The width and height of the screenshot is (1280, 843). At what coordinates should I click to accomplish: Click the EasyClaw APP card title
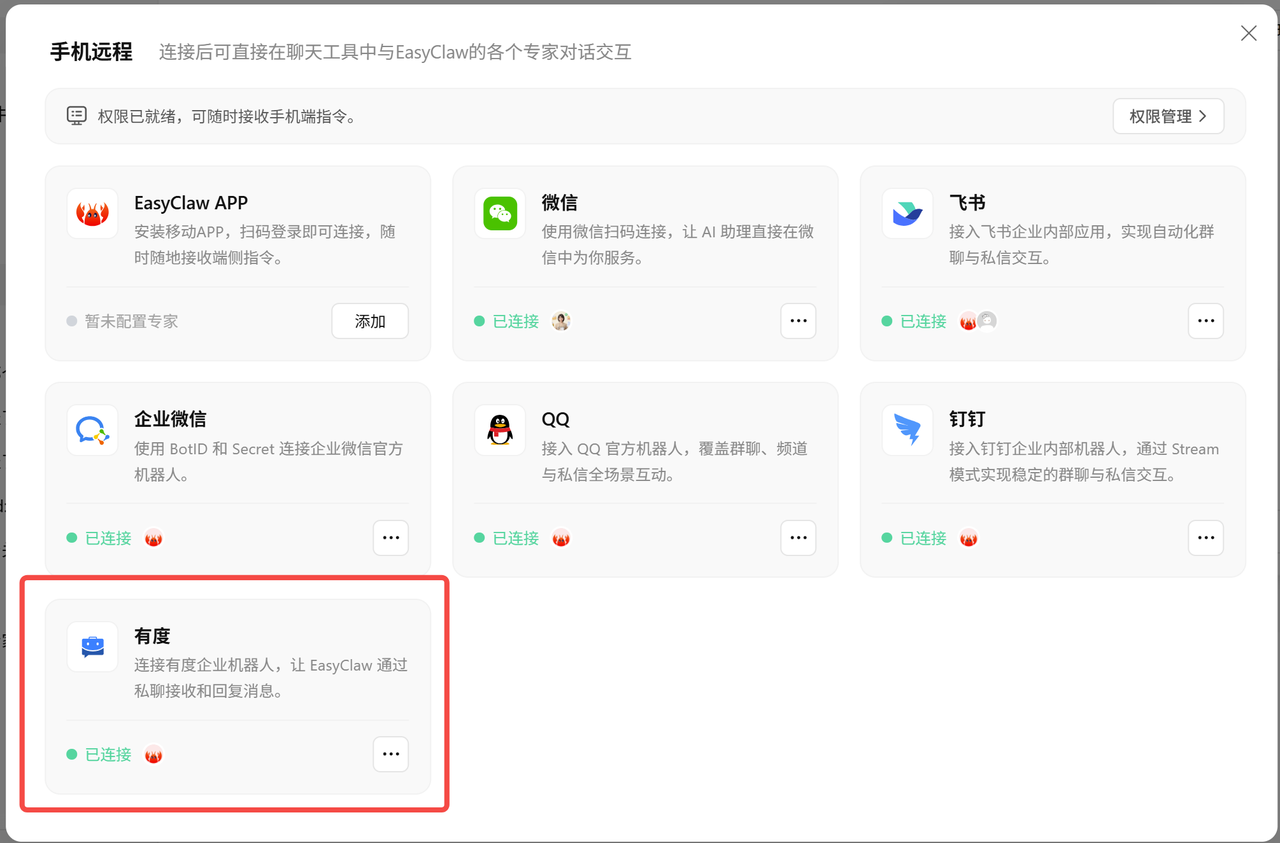191,203
